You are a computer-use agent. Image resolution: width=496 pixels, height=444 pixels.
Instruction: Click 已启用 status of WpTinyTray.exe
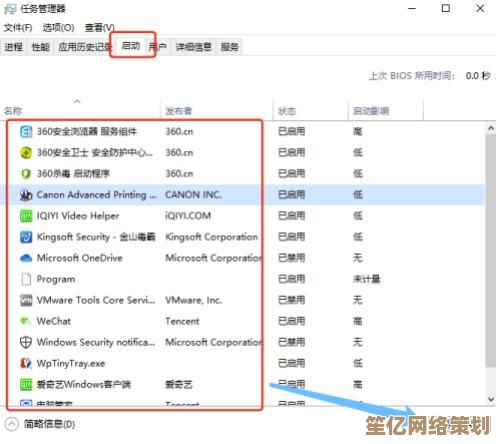[292, 363]
